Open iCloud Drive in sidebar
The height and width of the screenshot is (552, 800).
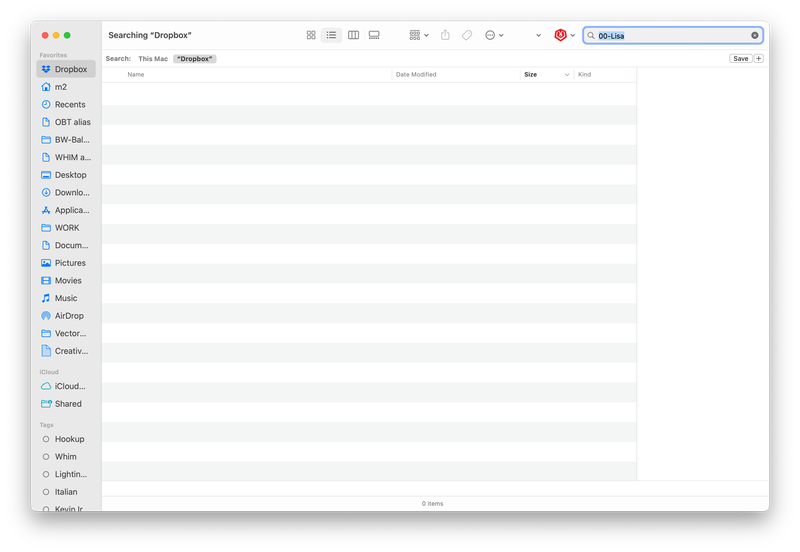(66, 386)
